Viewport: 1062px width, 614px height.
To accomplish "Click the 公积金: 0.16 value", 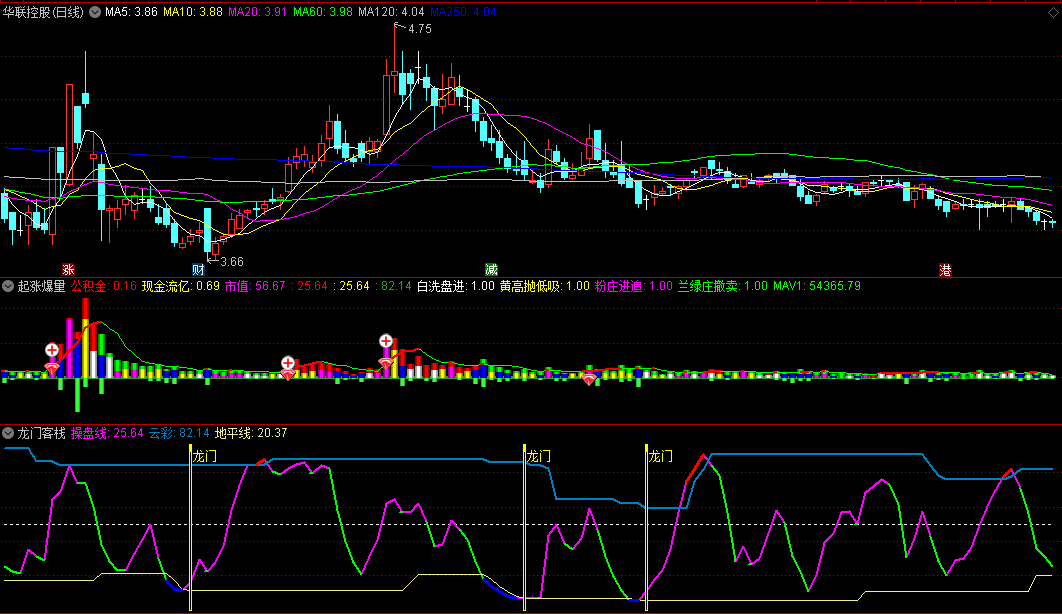I will click(x=104, y=286).
